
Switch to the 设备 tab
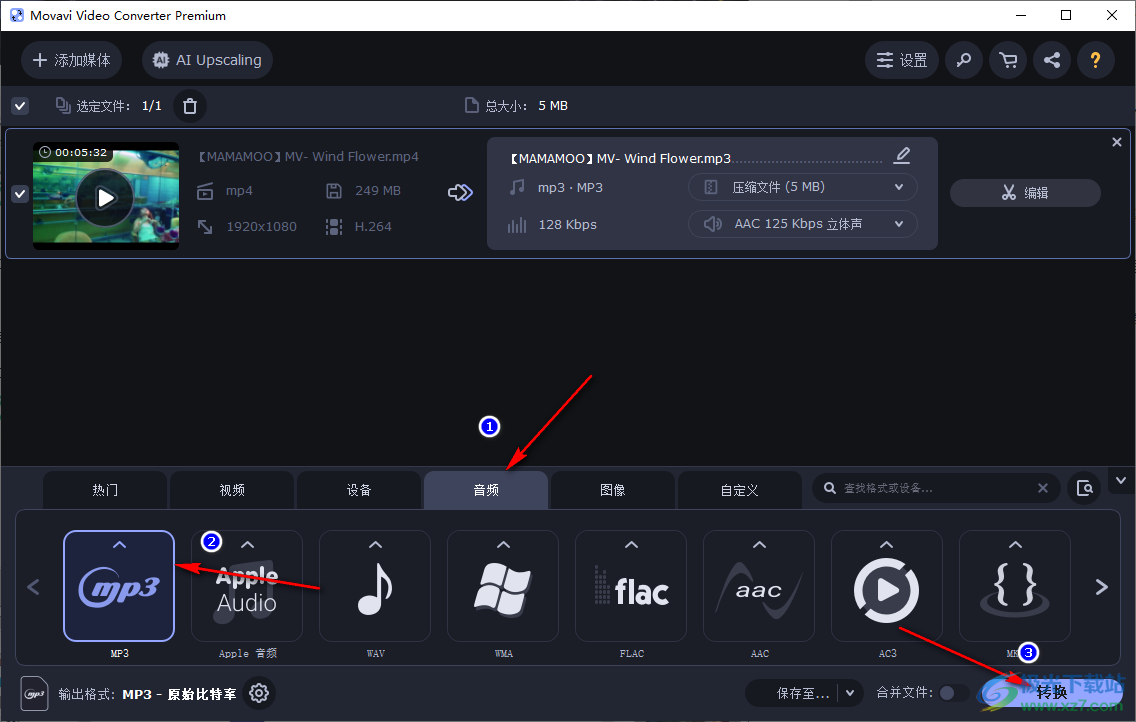[x=359, y=490]
